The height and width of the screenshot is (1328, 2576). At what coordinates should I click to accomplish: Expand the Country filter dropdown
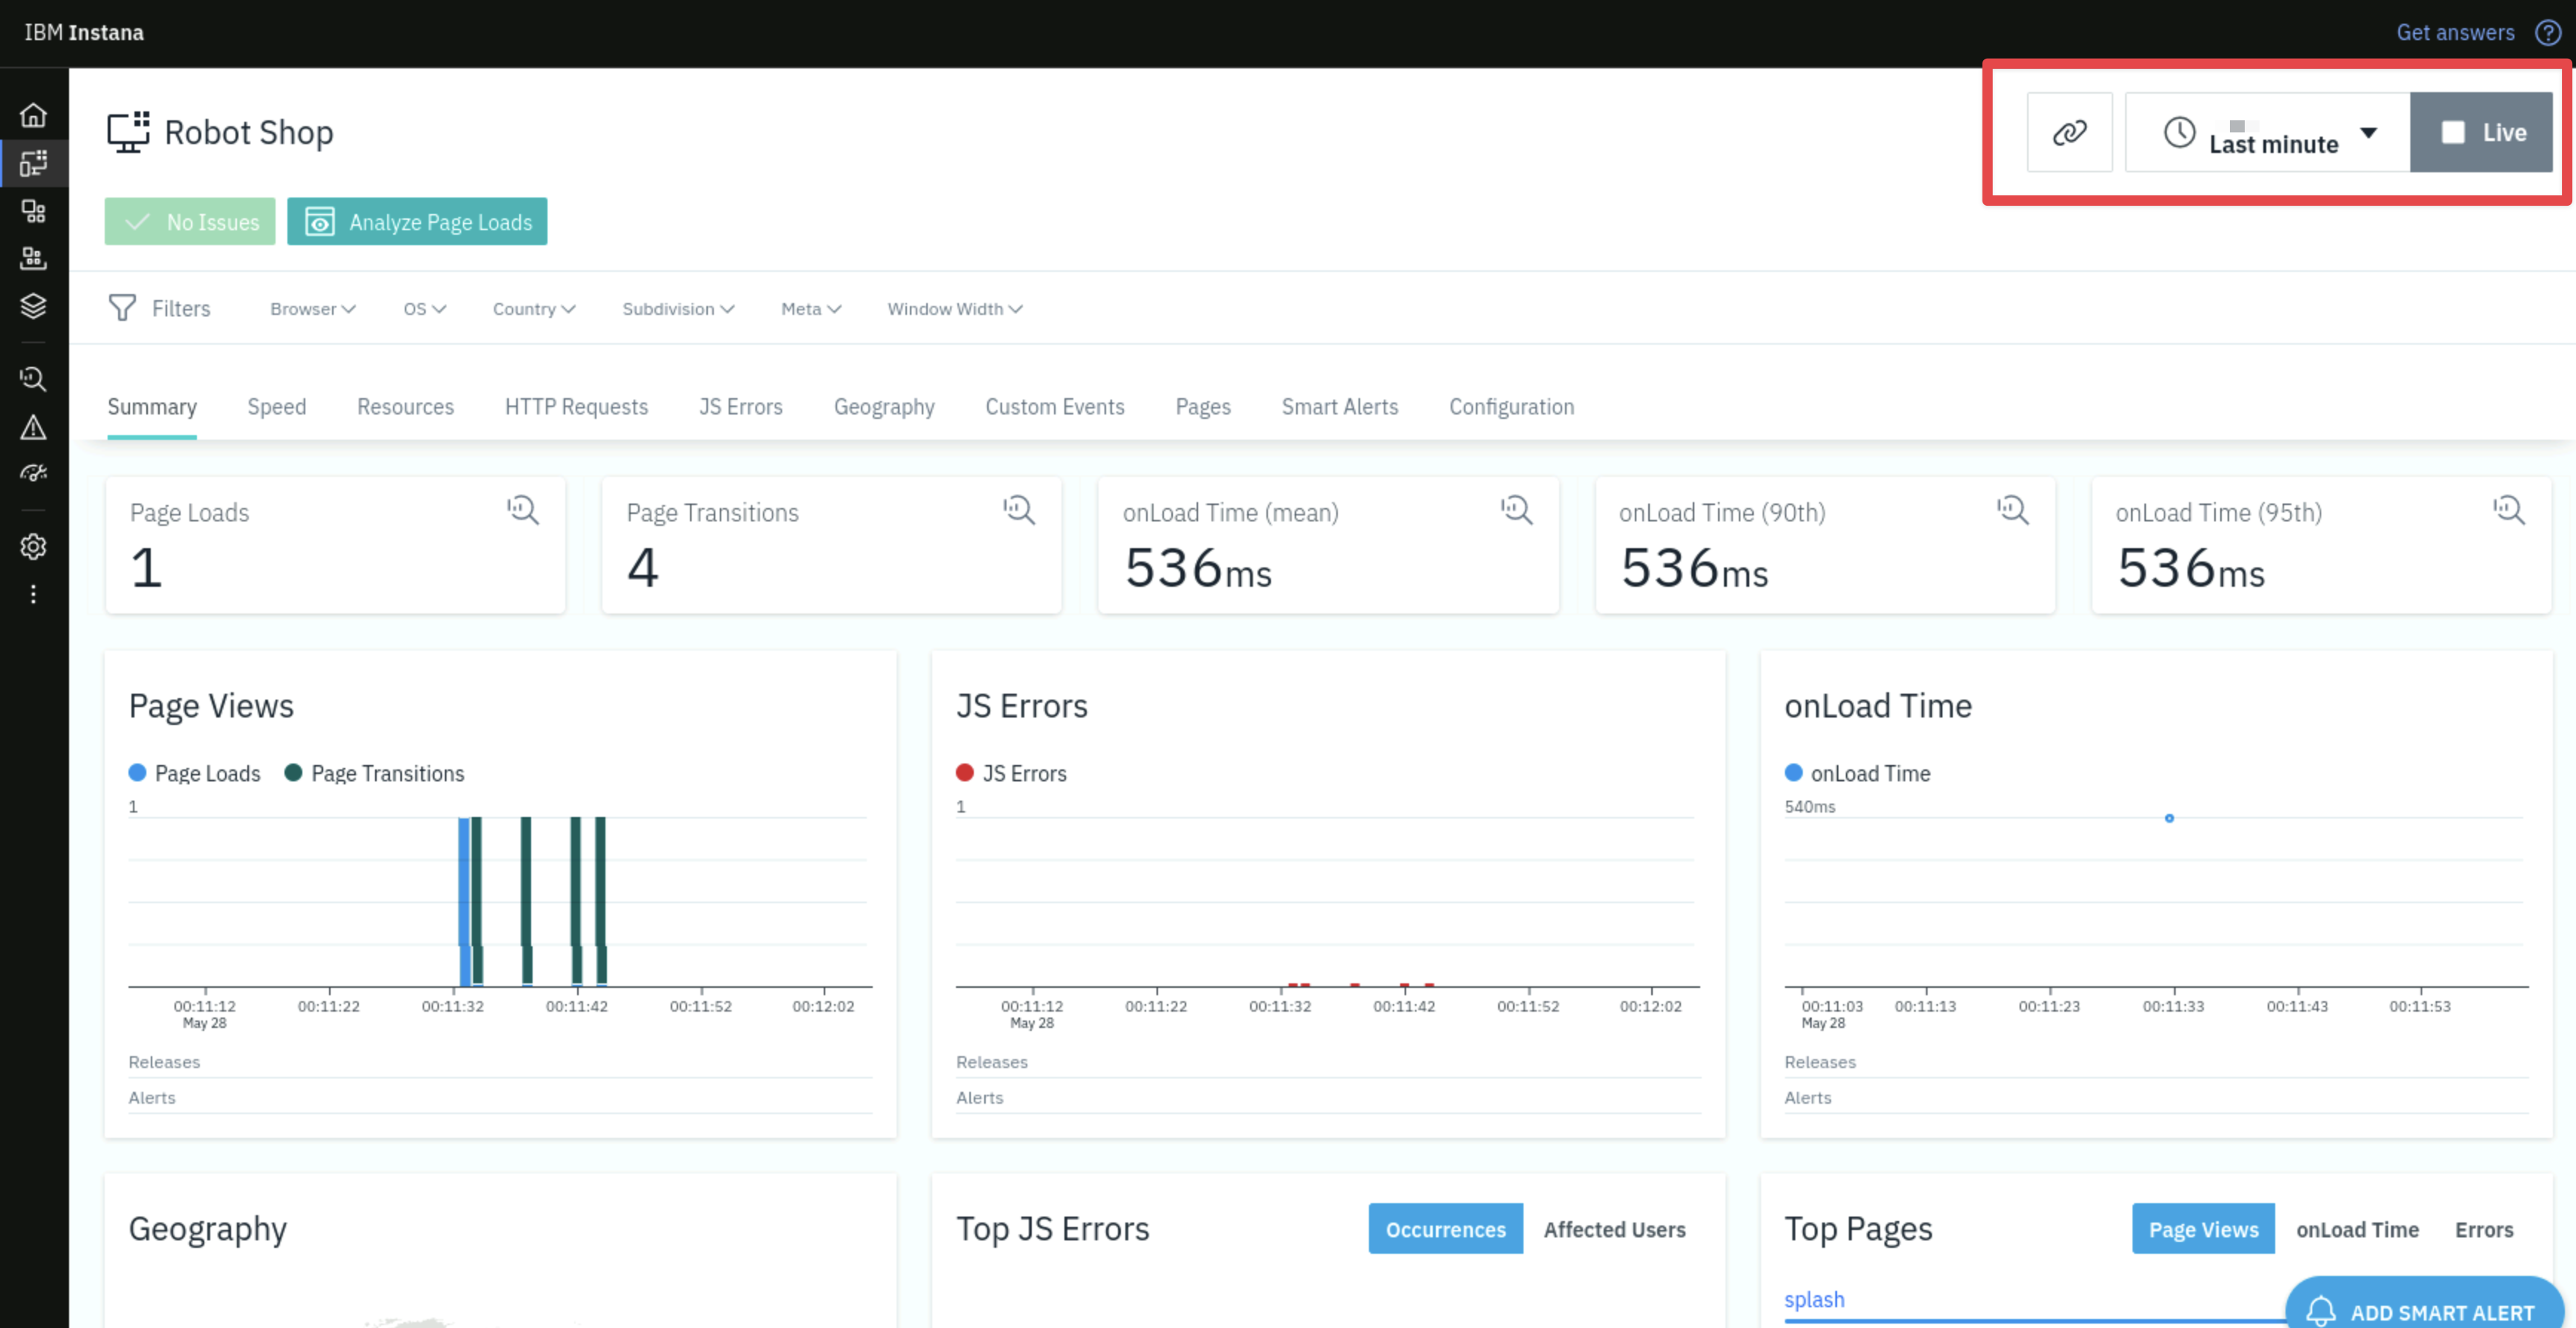(530, 308)
